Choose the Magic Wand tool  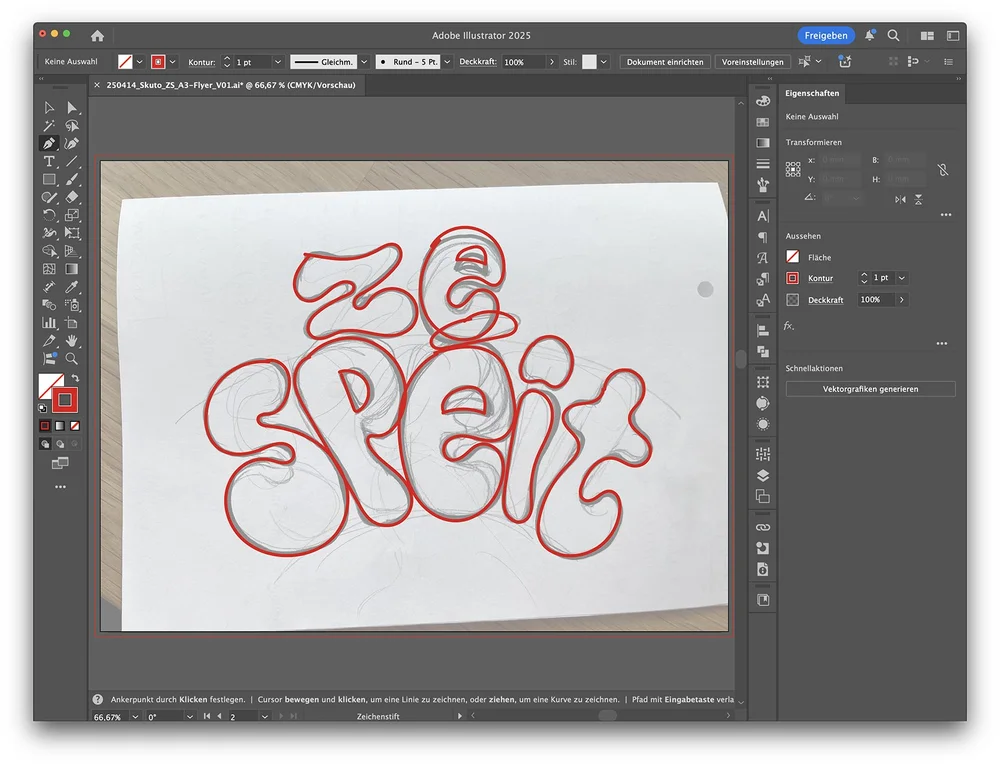pos(49,126)
